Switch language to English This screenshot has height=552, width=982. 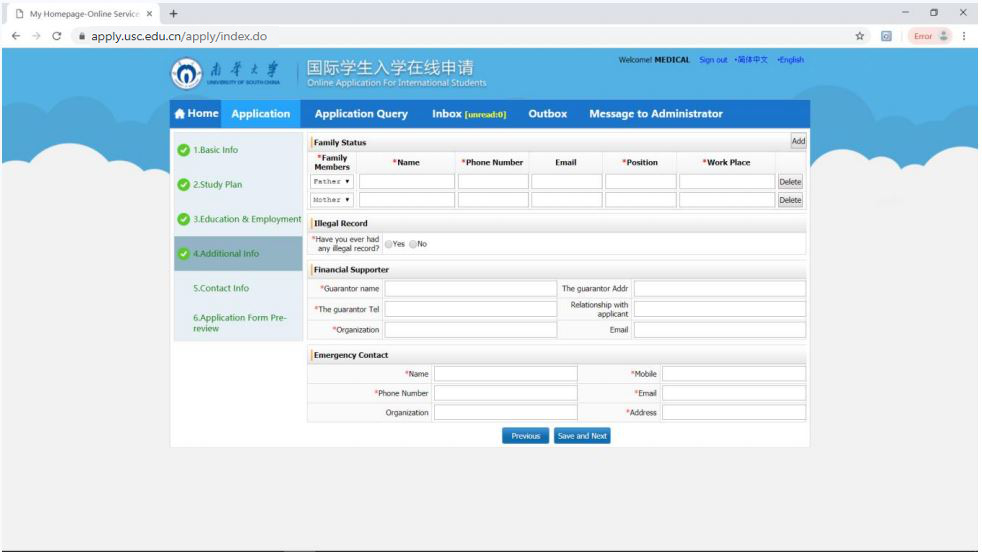(x=792, y=60)
